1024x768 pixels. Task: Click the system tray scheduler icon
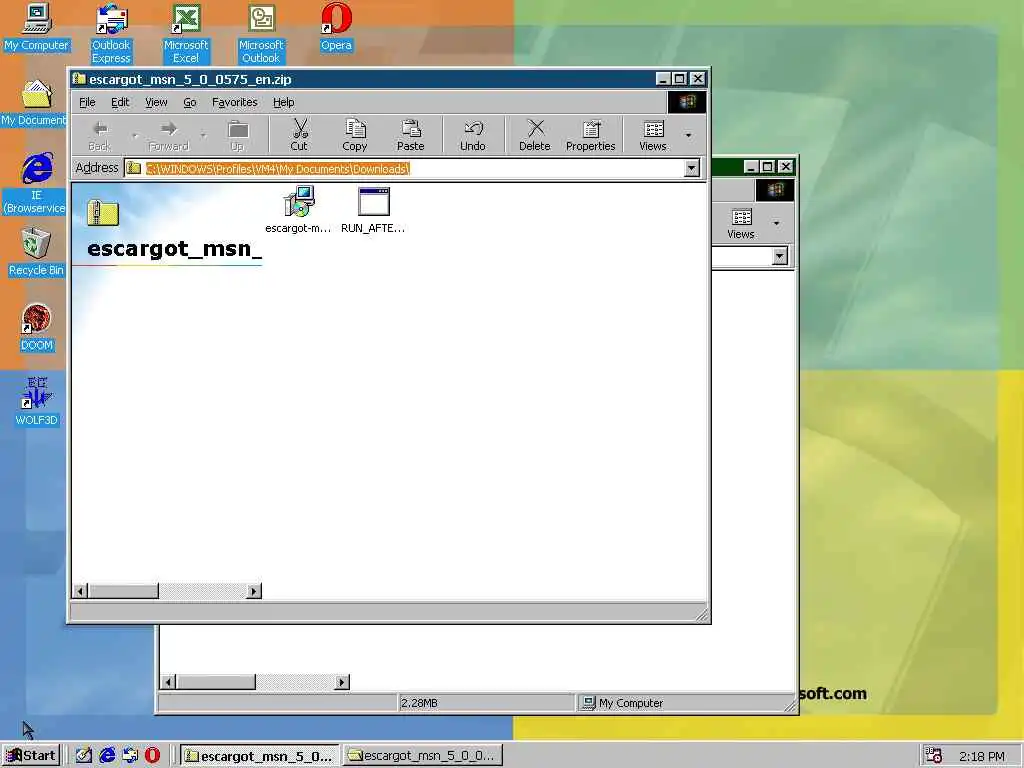point(933,756)
